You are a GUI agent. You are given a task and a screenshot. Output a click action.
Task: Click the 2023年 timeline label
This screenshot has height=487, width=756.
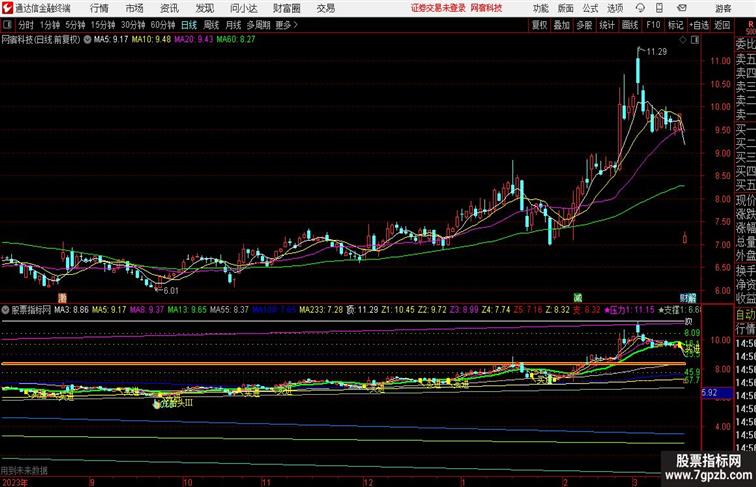point(15,482)
